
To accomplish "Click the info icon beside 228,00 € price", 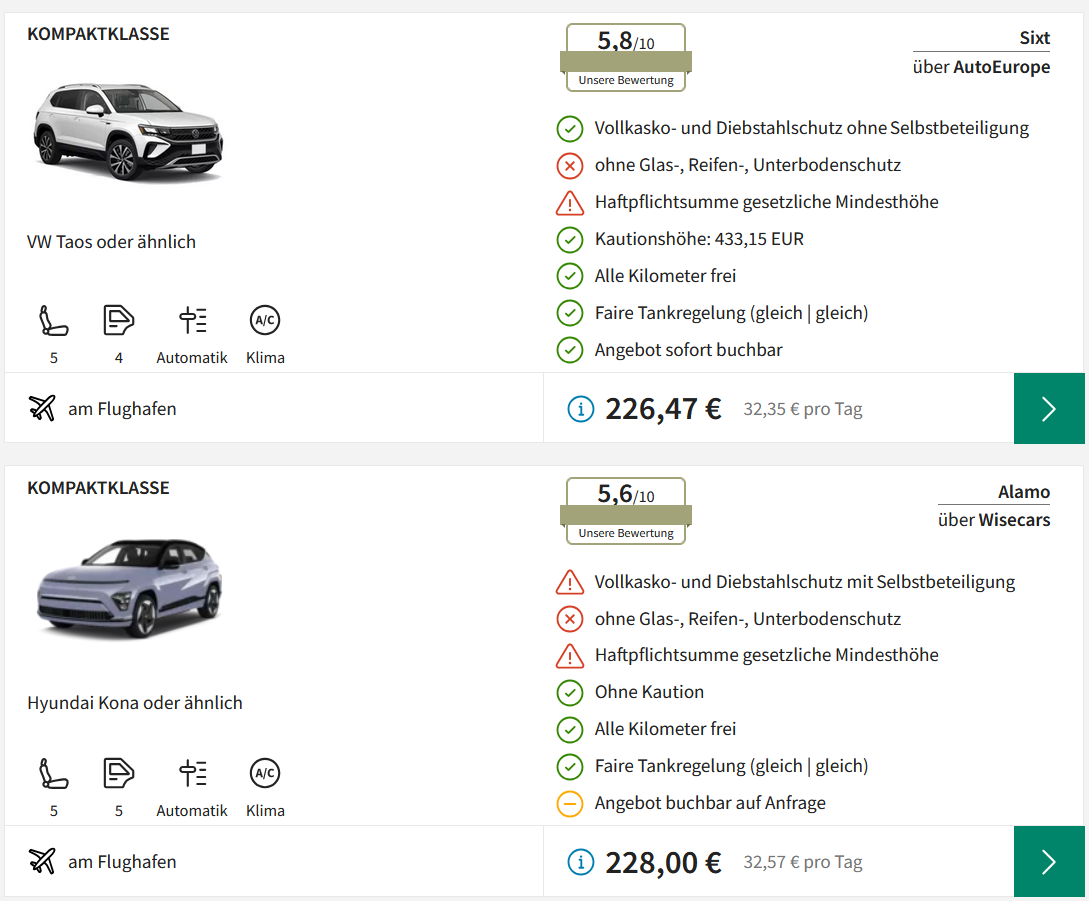I will pyautogui.click(x=580, y=862).
